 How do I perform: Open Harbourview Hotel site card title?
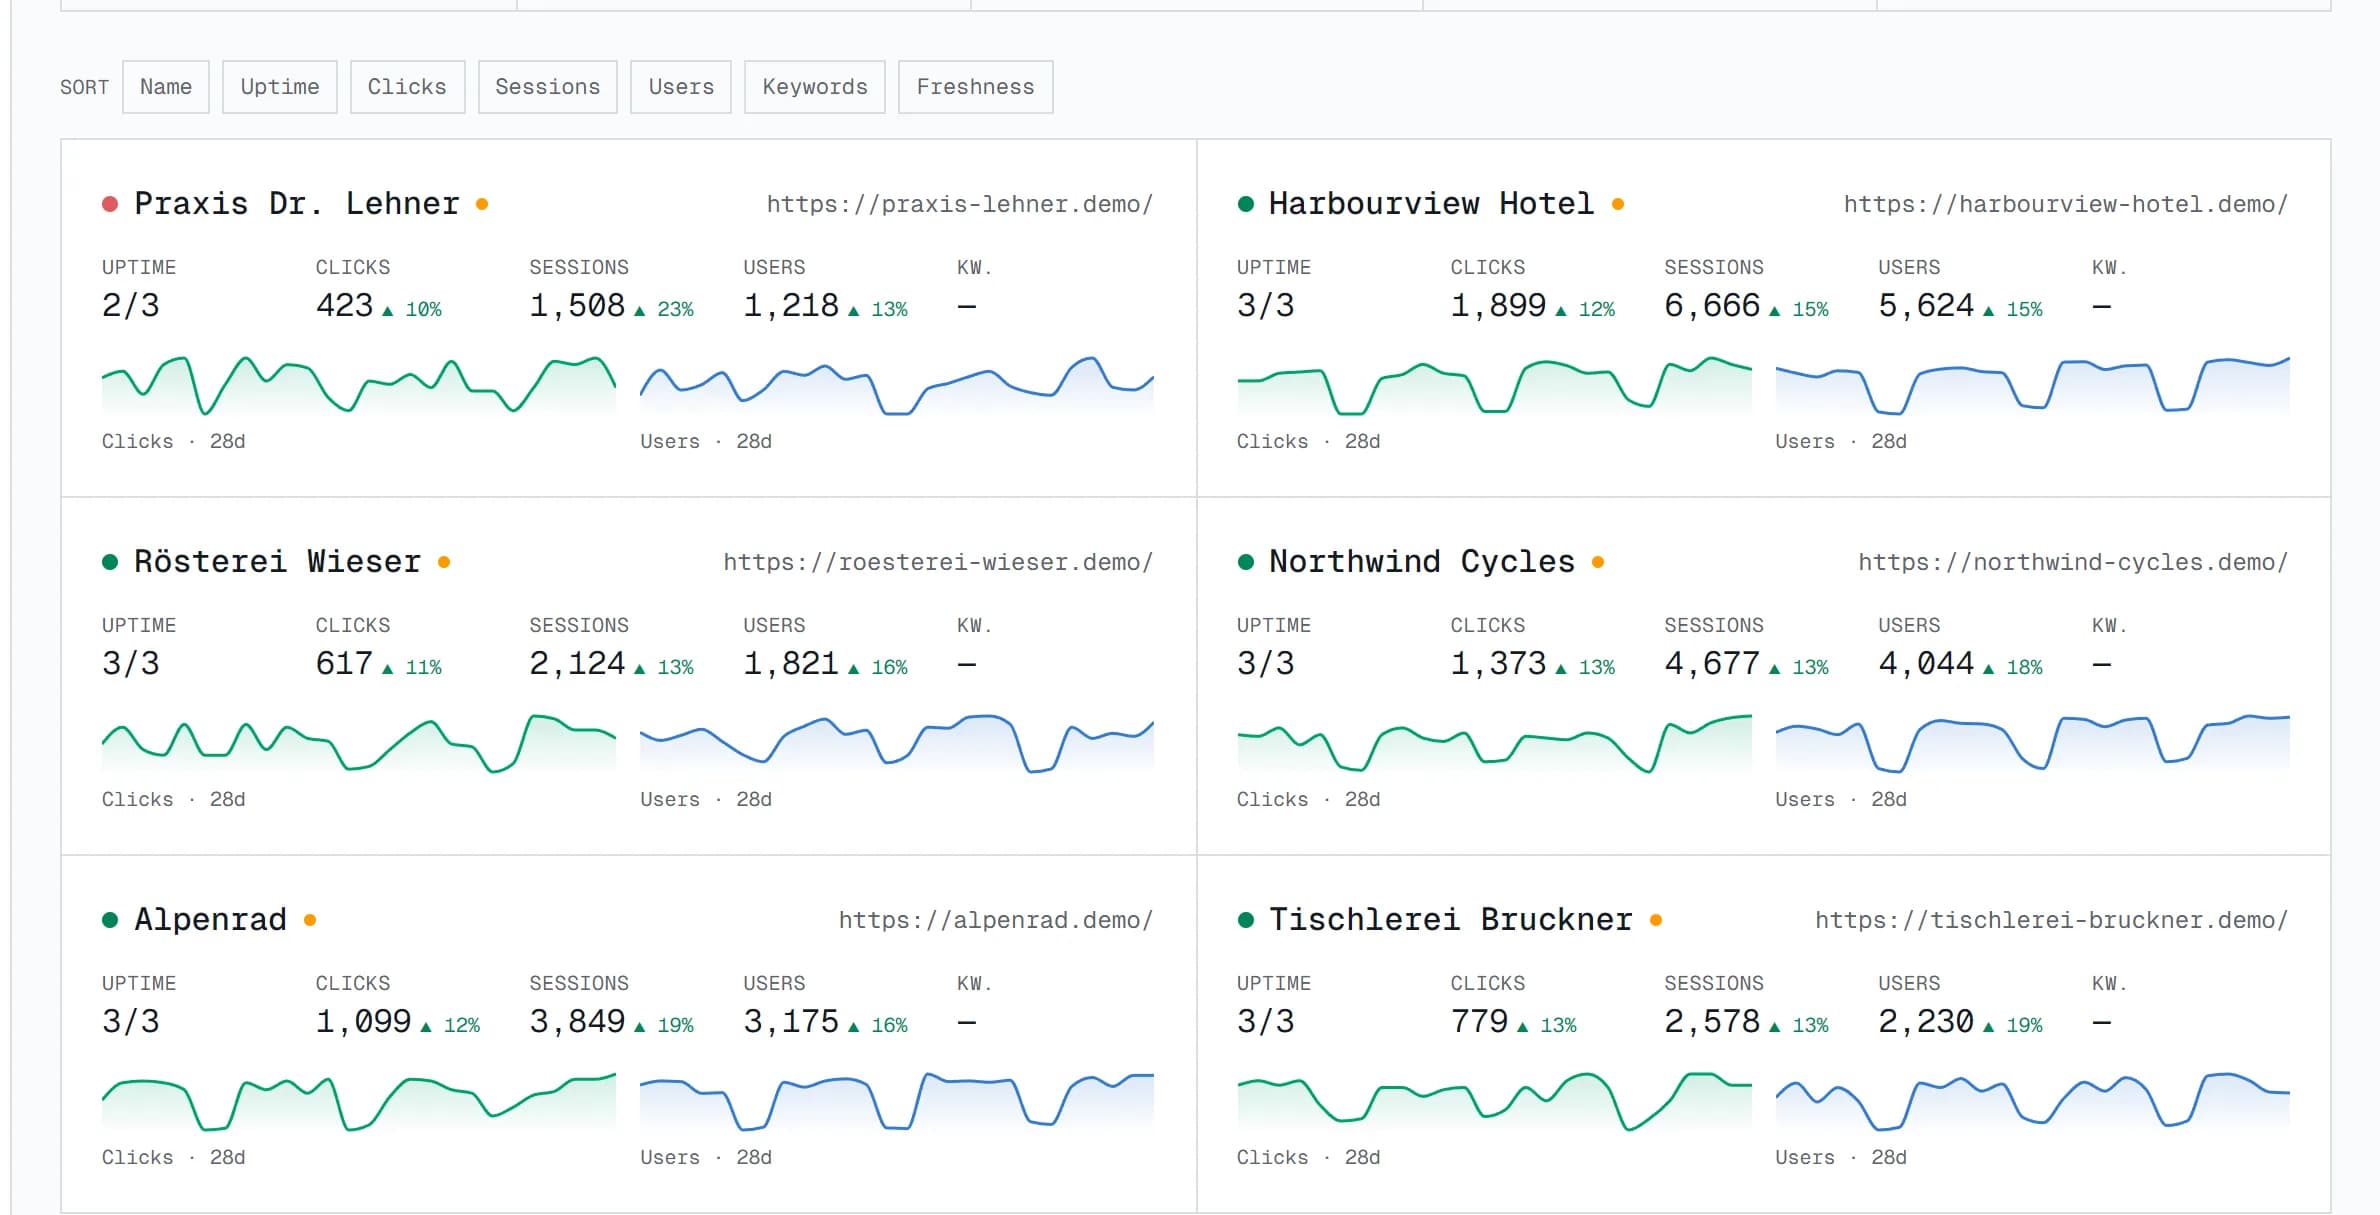tap(1431, 204)
